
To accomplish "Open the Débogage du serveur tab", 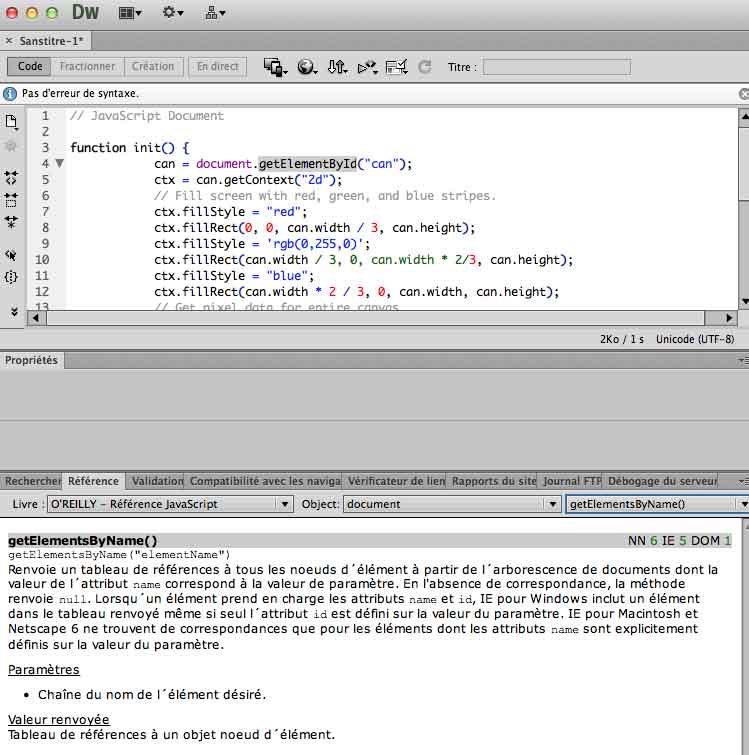I will pyautogui.click(x=662, y=481).
